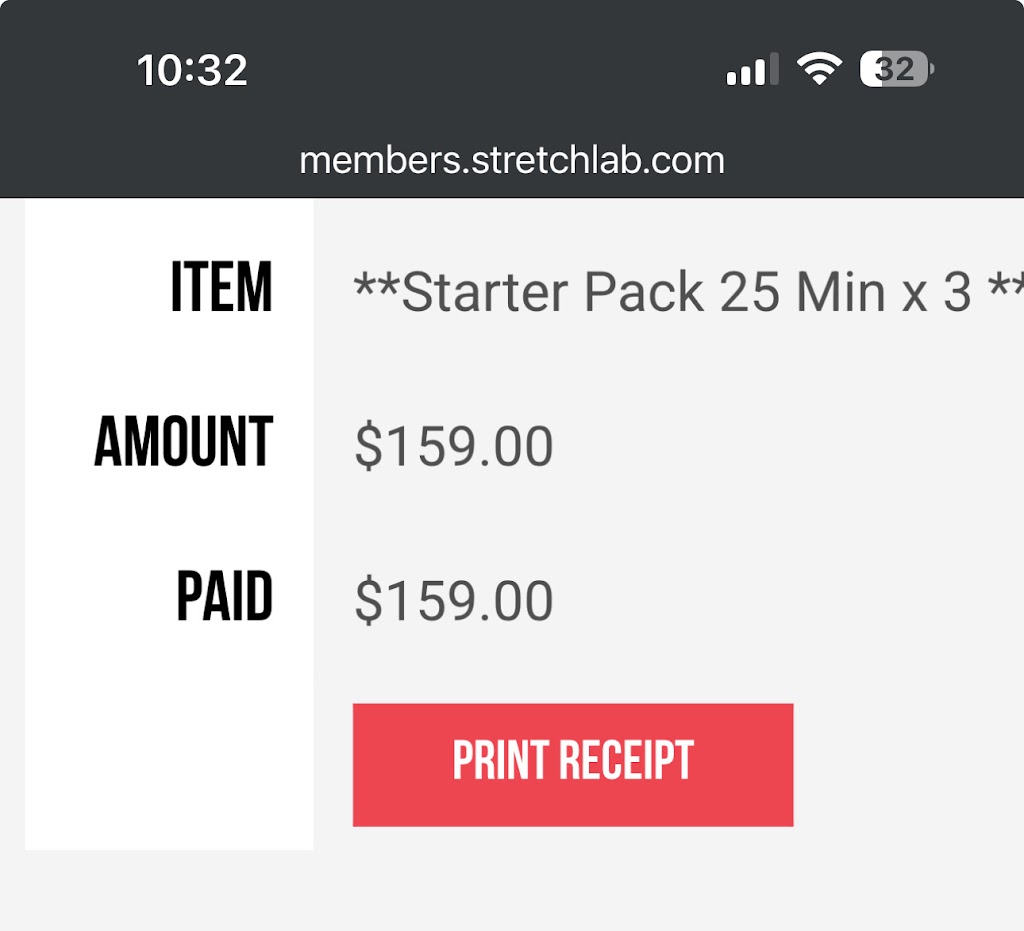Tap the battery indicator showing 32
1024x931 pixels.
(897, 70)
